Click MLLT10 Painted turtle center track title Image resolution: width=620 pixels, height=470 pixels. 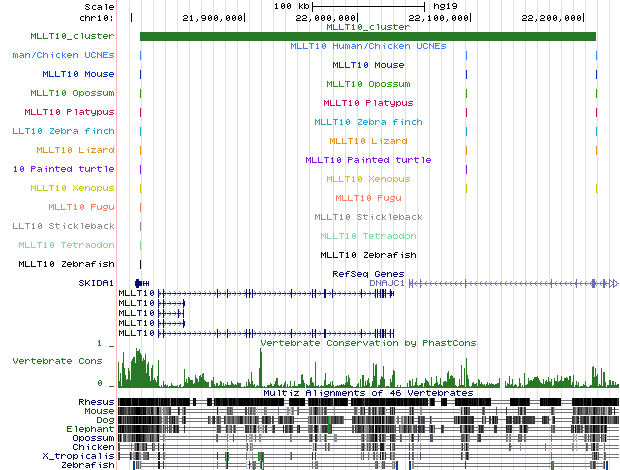367,160
